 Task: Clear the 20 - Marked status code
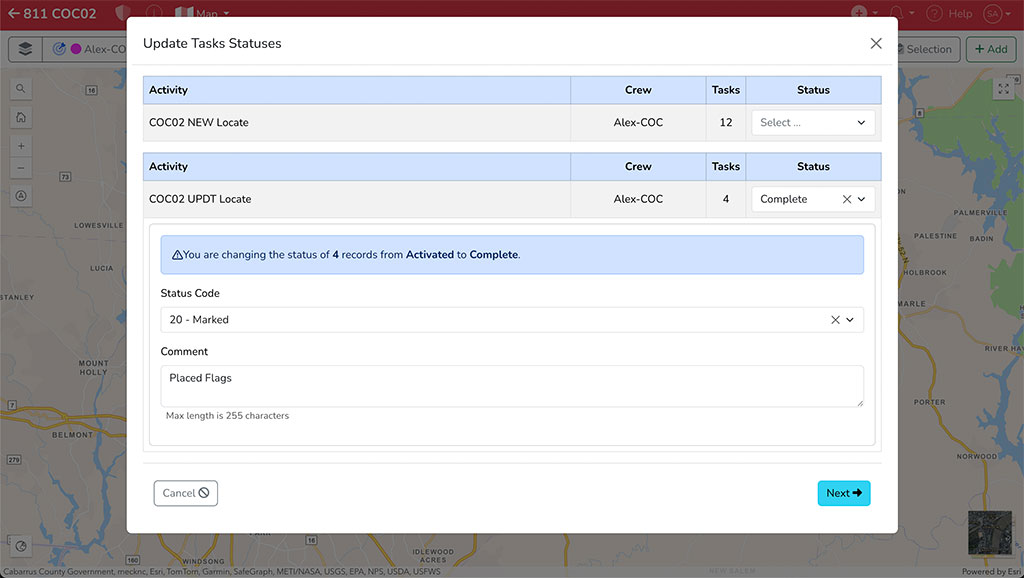click(835, 320)
